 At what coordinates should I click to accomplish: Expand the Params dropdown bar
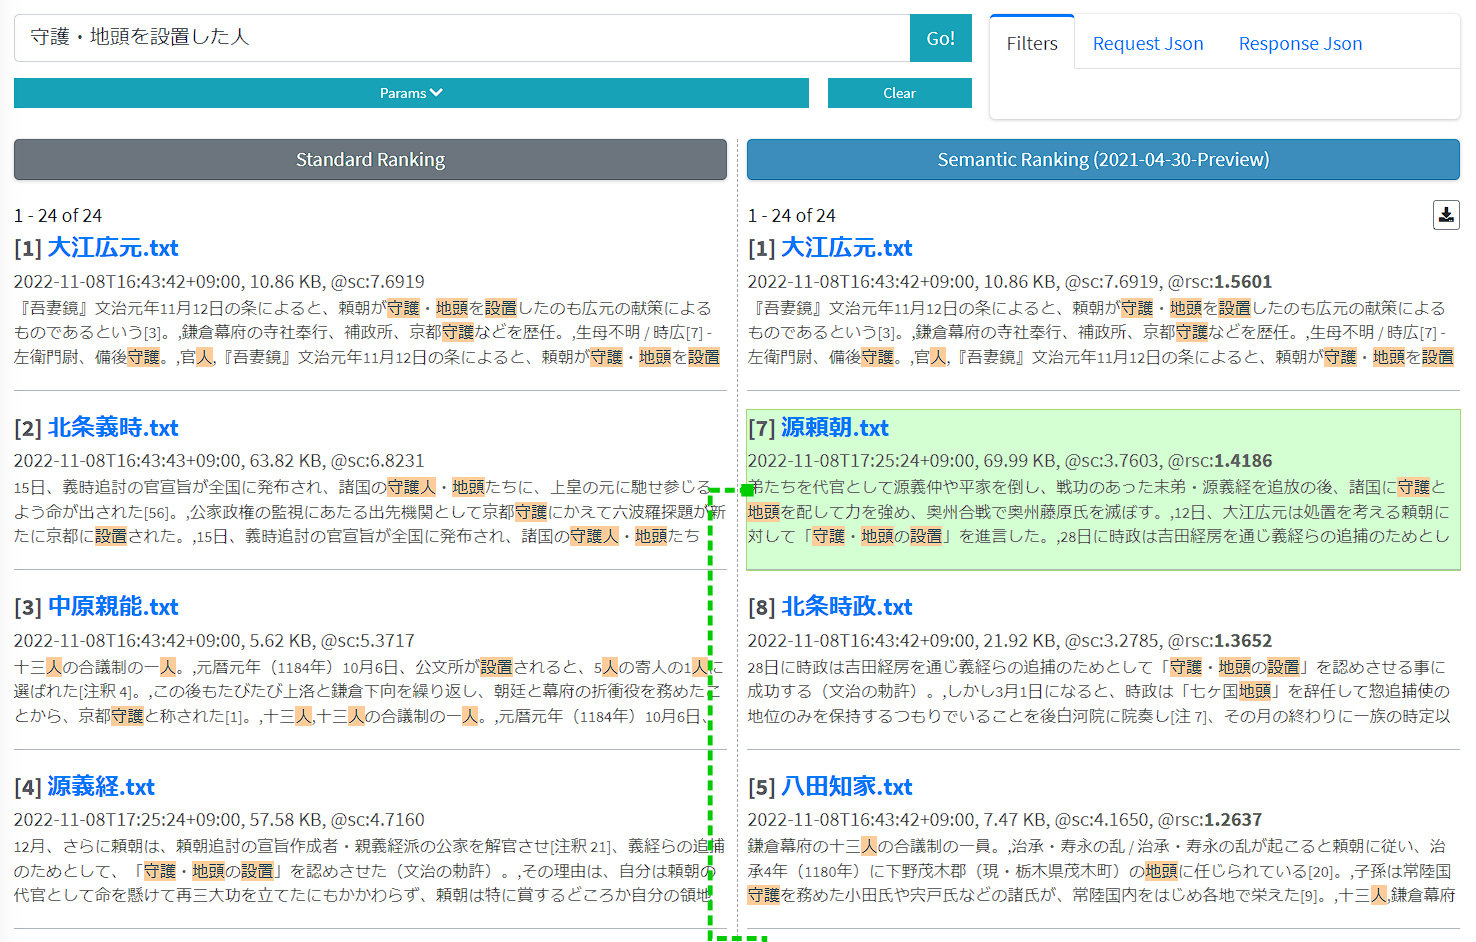pos(411,93)
